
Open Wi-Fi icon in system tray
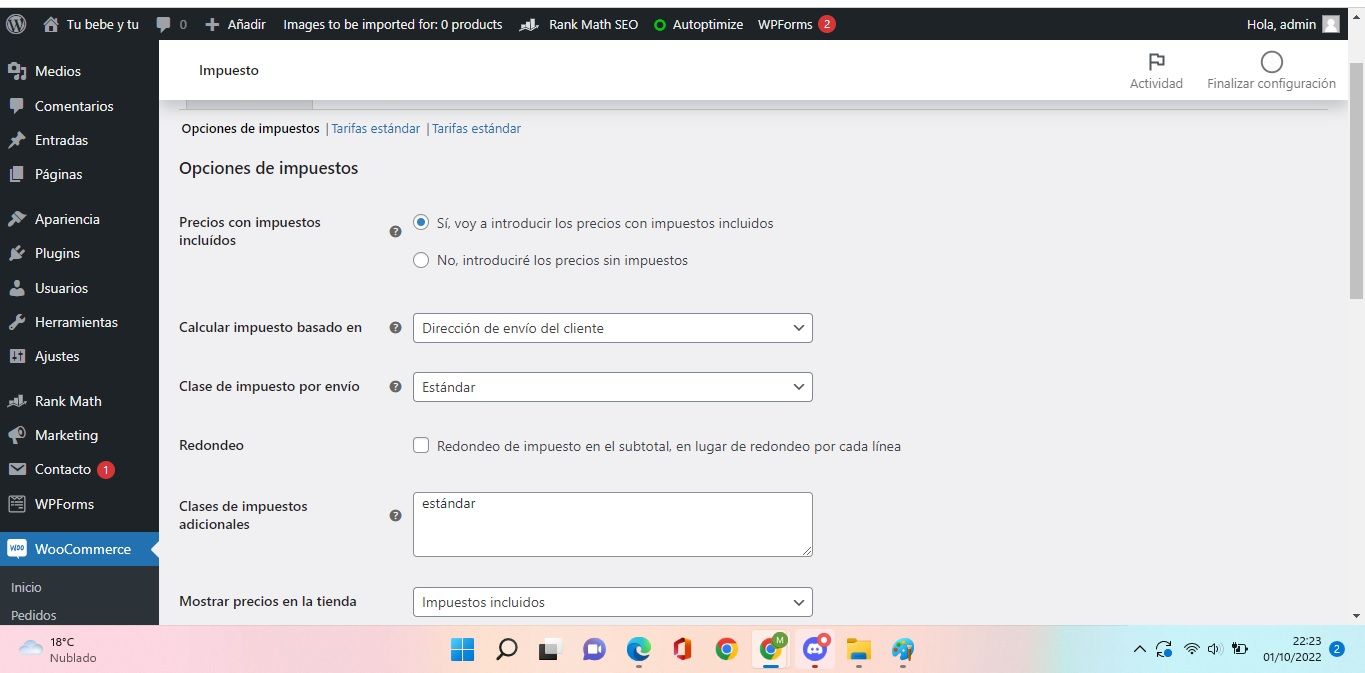[1191, 650]
